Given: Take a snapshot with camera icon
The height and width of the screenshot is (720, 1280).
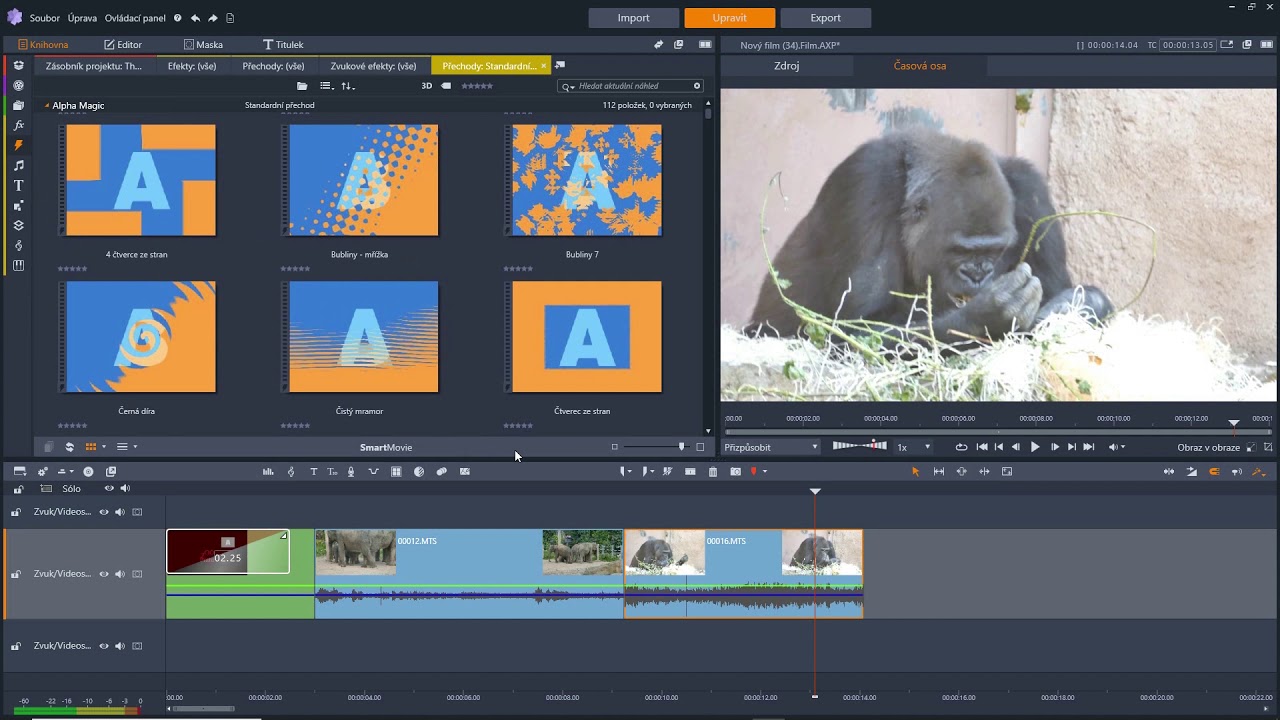Looking at the screenshot, I should (x=735, y=471).
